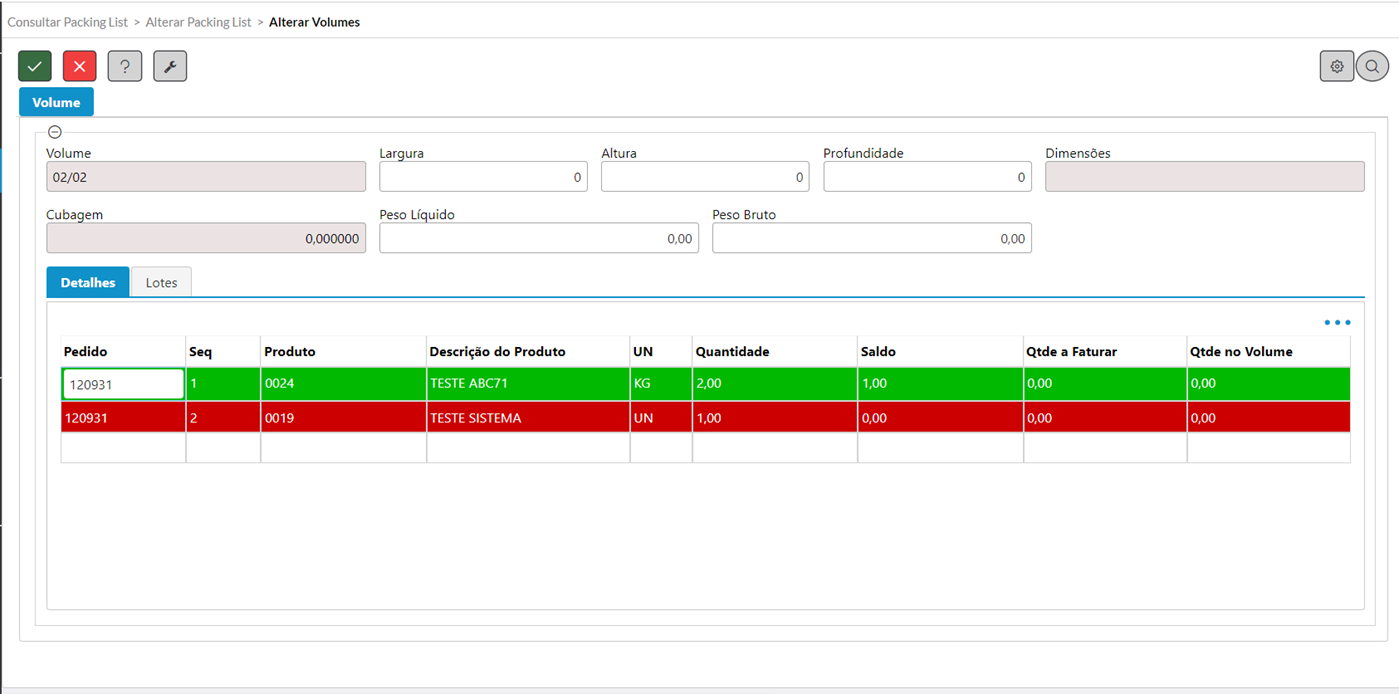Image resolution: width=1399 pixels, height=694 pixels.
Task: Open settings via the gear icon
Action: 1336,66
